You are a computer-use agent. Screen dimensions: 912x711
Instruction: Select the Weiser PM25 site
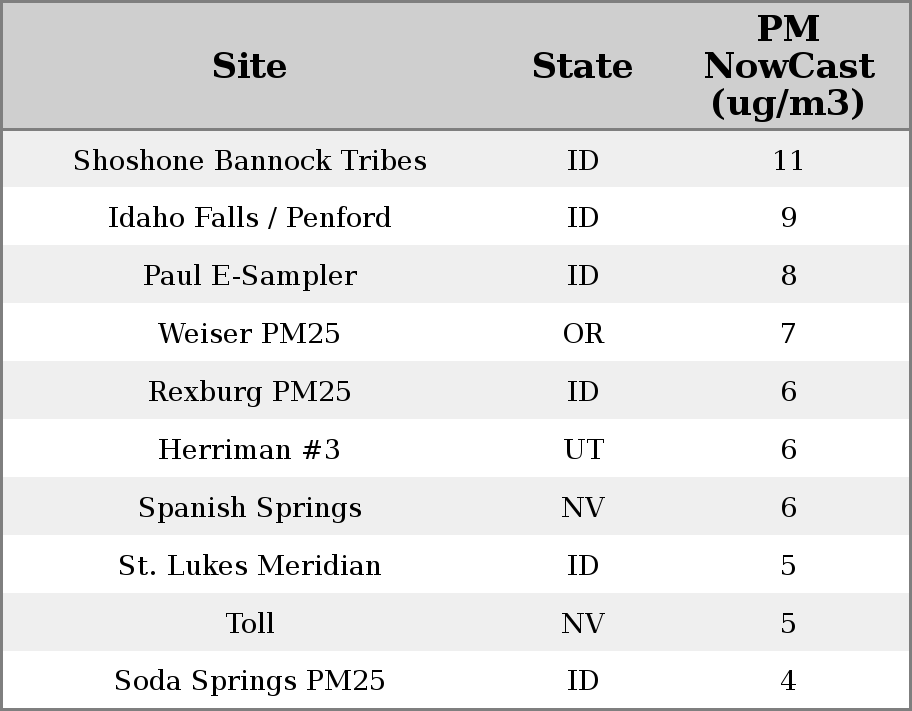pos(249,334)
